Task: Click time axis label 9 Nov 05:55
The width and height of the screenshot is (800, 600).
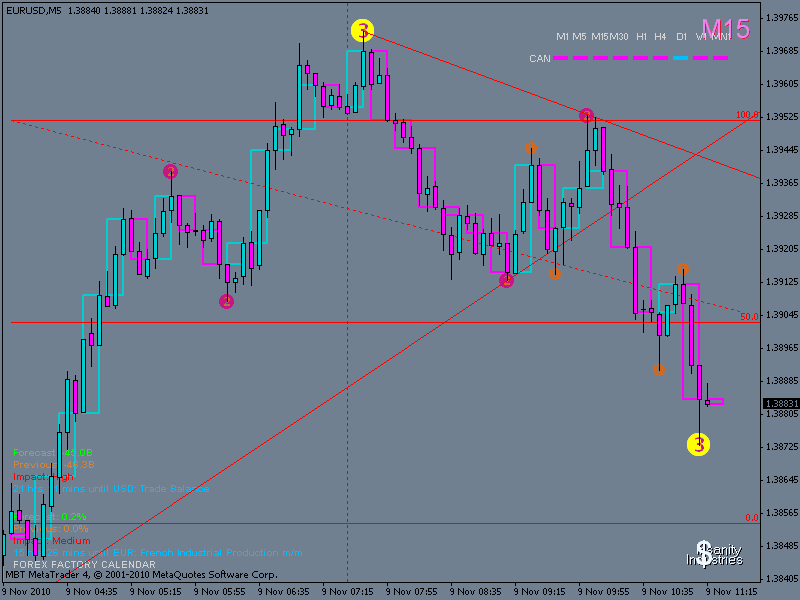Action: click(x=219, y=592)
